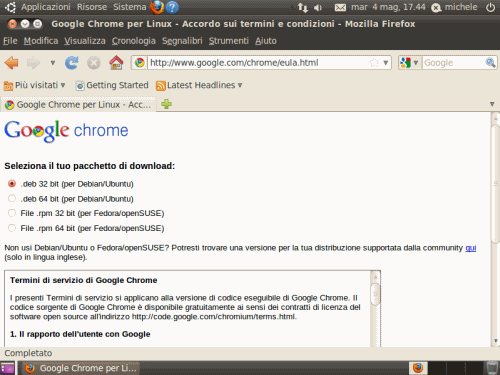Reload the current page

pos(72,63)
